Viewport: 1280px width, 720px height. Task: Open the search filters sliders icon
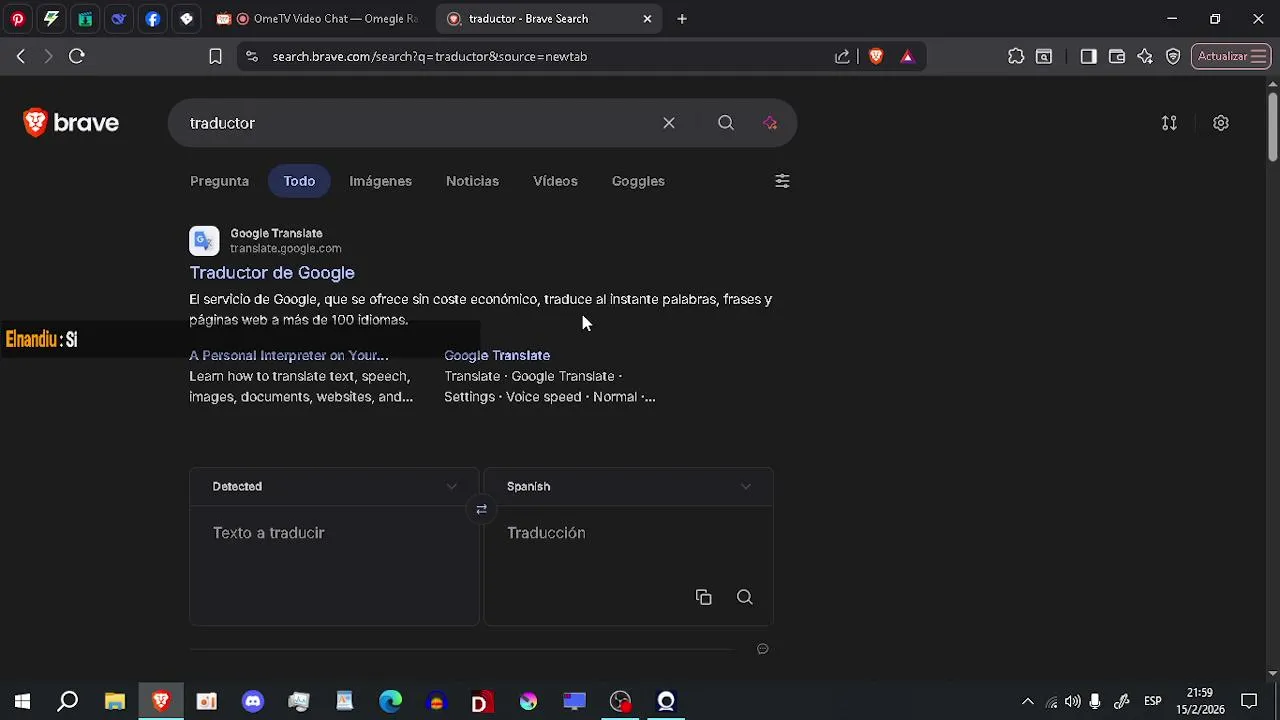pyautogui.click(x=782, y=181)
